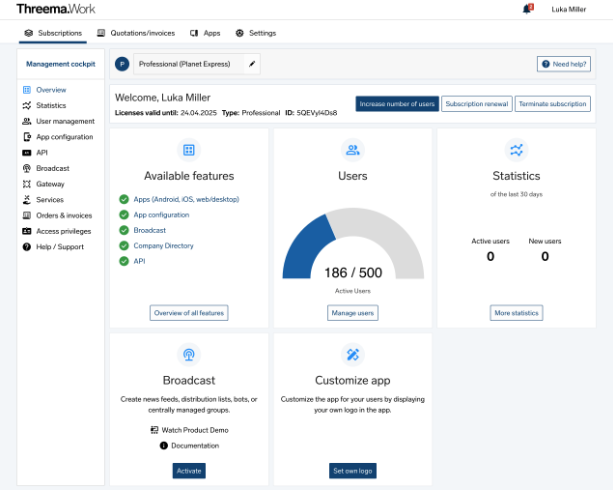The image size is (613, 490).
Task: Click the Broadcast antenna icon in sidebar
Action: (27, 169)
